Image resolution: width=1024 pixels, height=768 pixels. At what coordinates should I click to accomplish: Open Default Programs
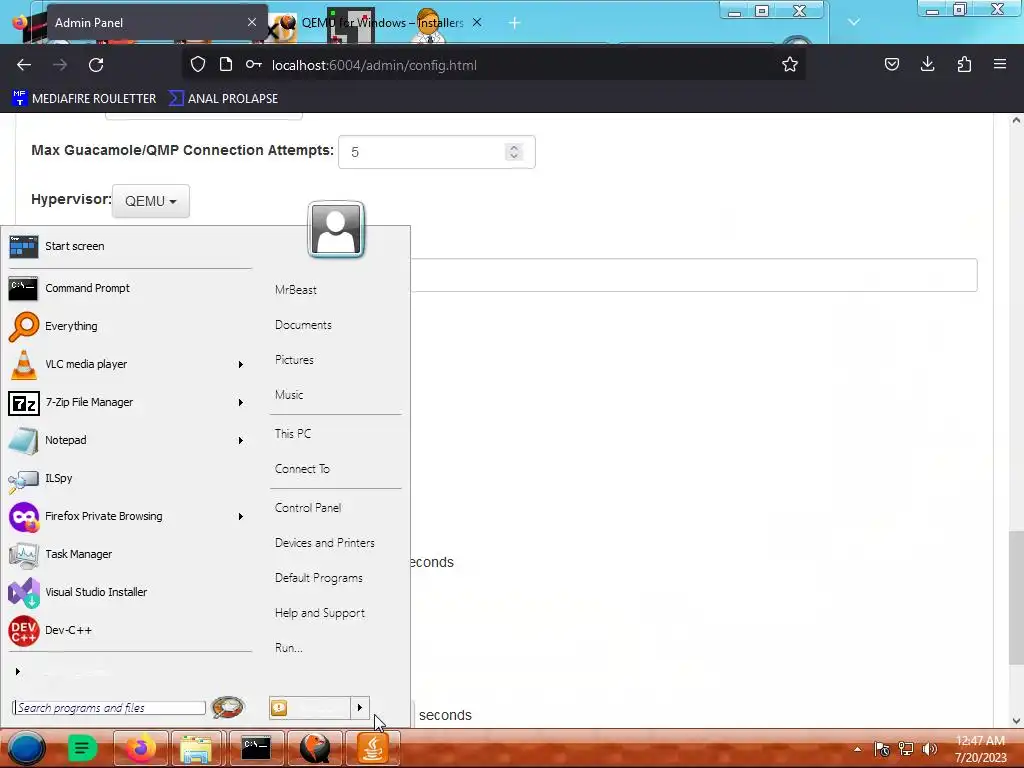coord(319,578)
